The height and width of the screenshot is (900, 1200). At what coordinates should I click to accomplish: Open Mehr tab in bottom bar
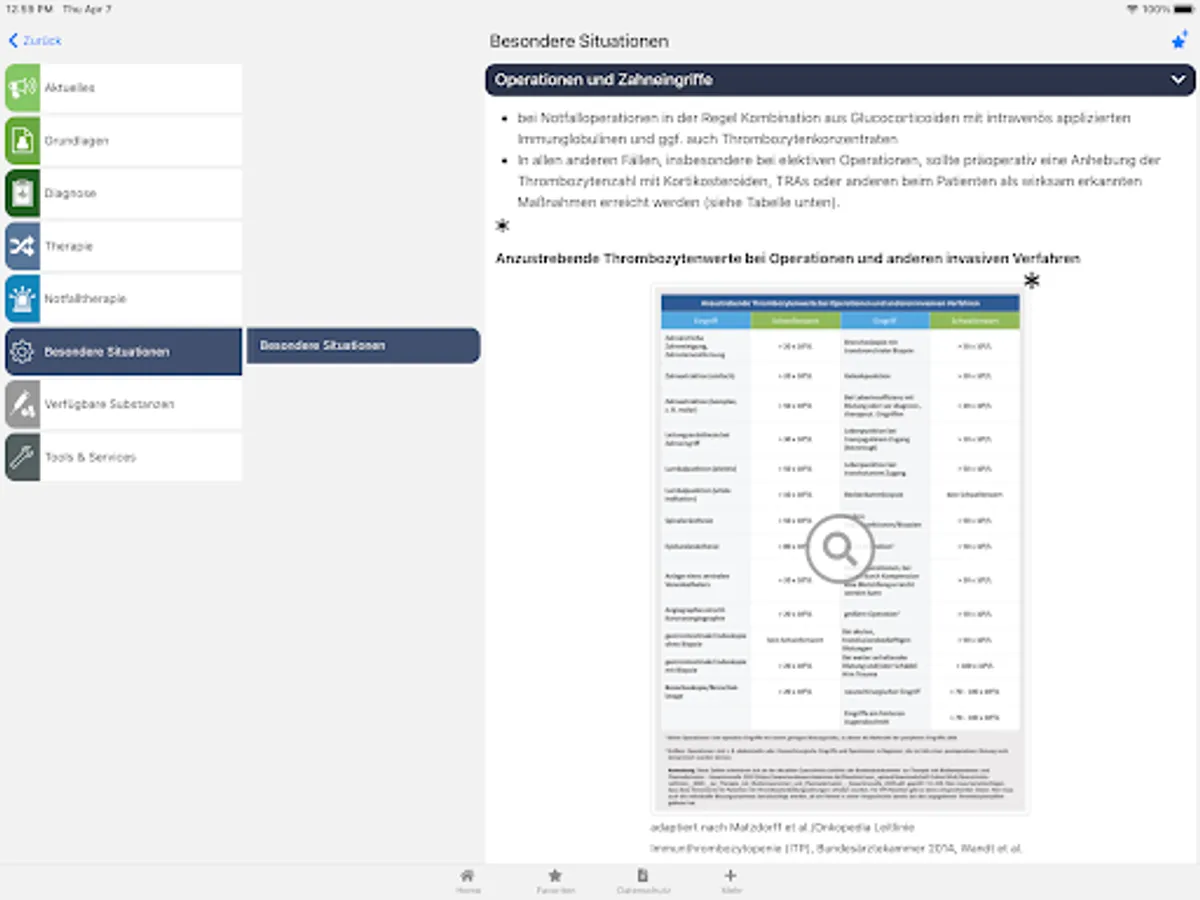click(730, 881)
